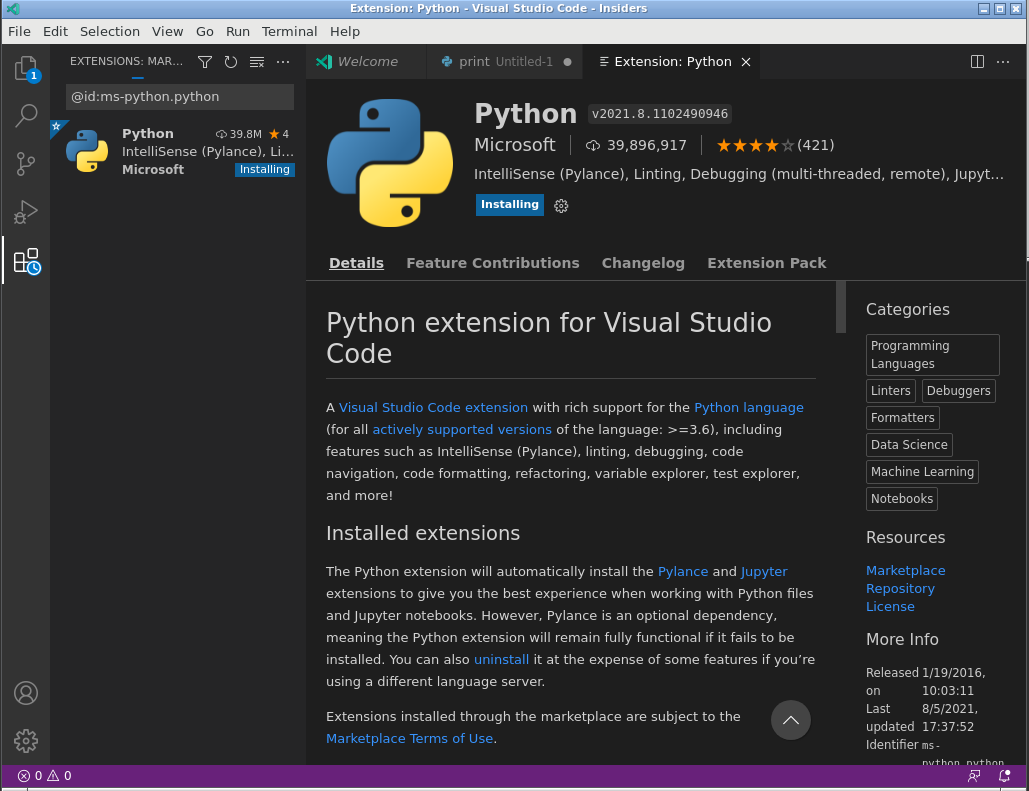Filter extensions with the funnel icon

coord(205,62)
